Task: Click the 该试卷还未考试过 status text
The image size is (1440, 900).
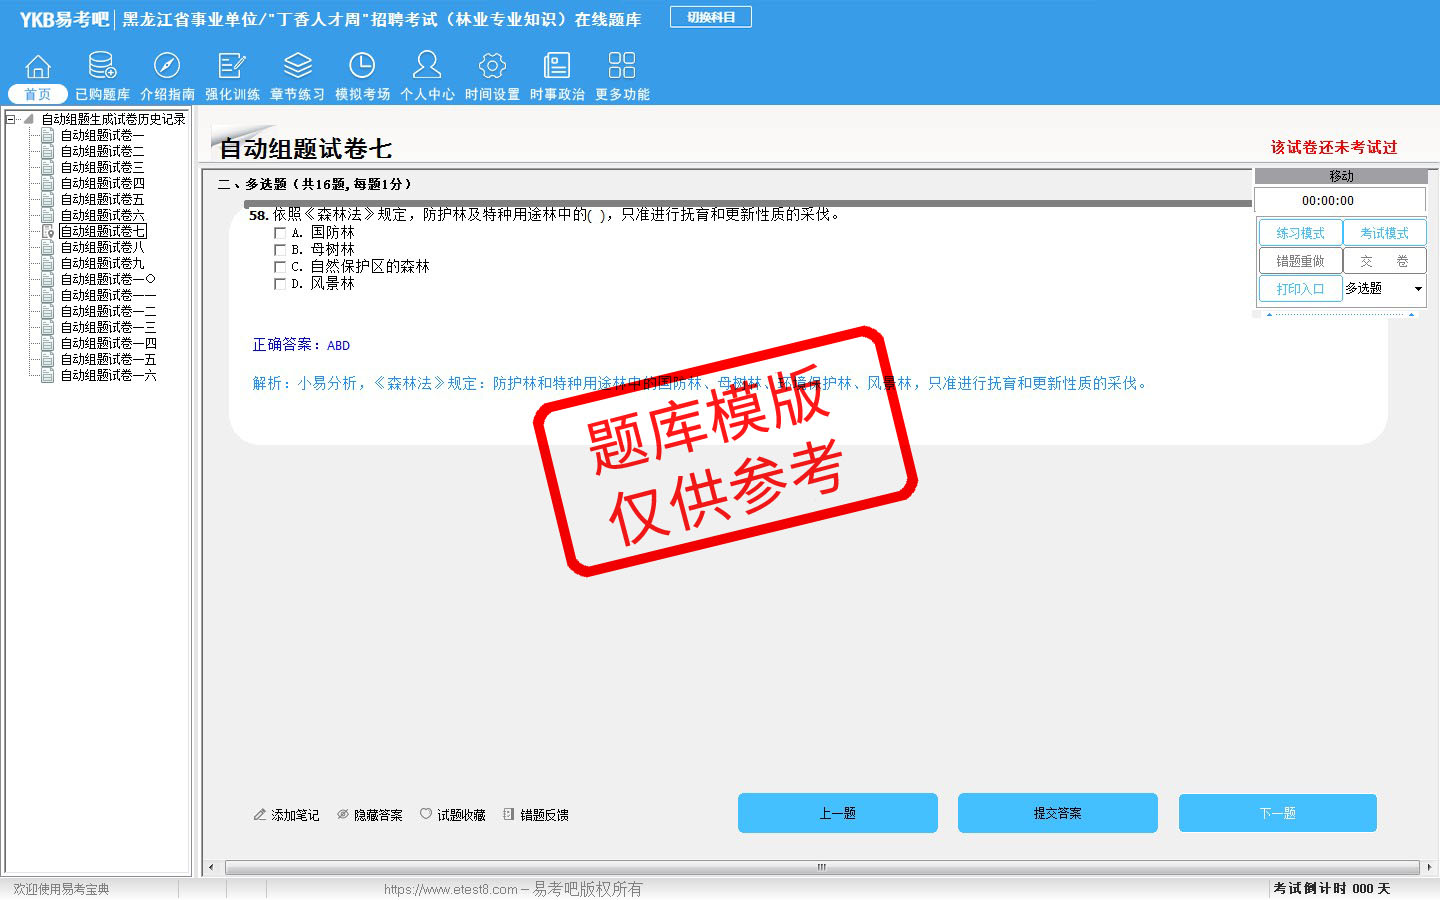Action: pyautogui.click(x=1334, y=147)
